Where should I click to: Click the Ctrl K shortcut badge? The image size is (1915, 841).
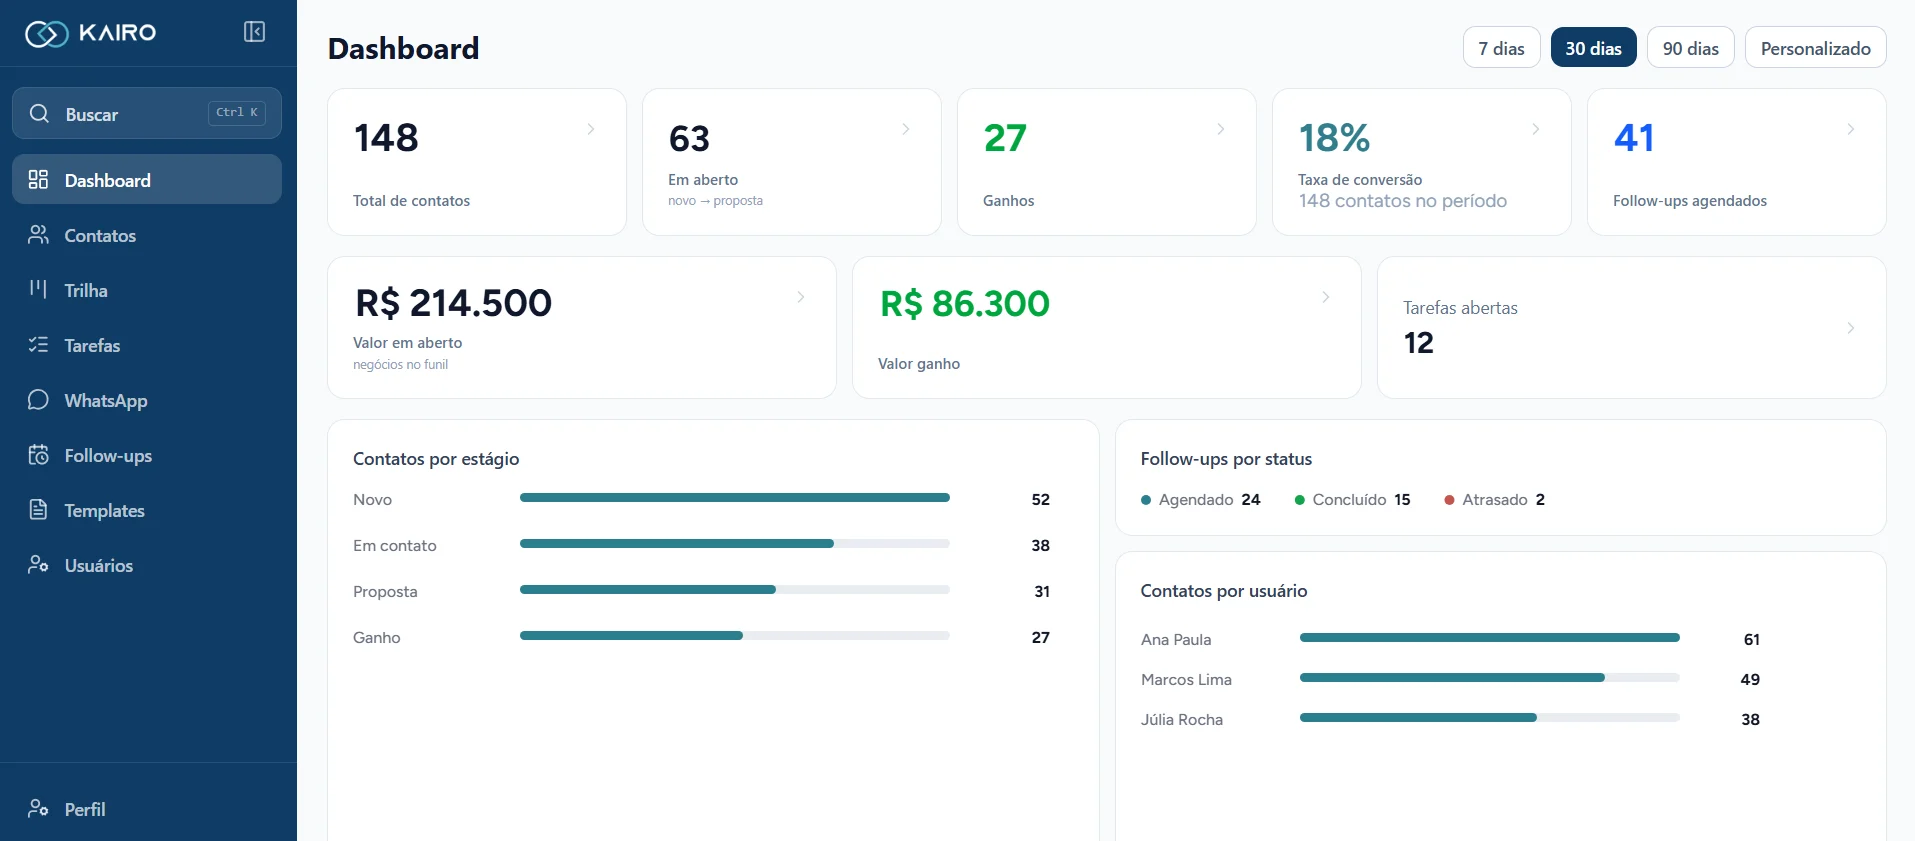coord(237,112)
